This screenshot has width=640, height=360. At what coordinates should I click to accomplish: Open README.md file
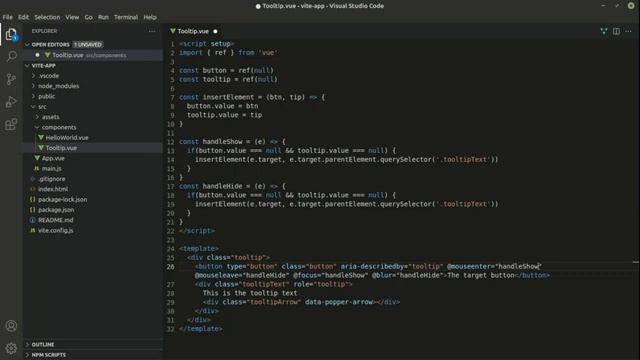[56, 220]
